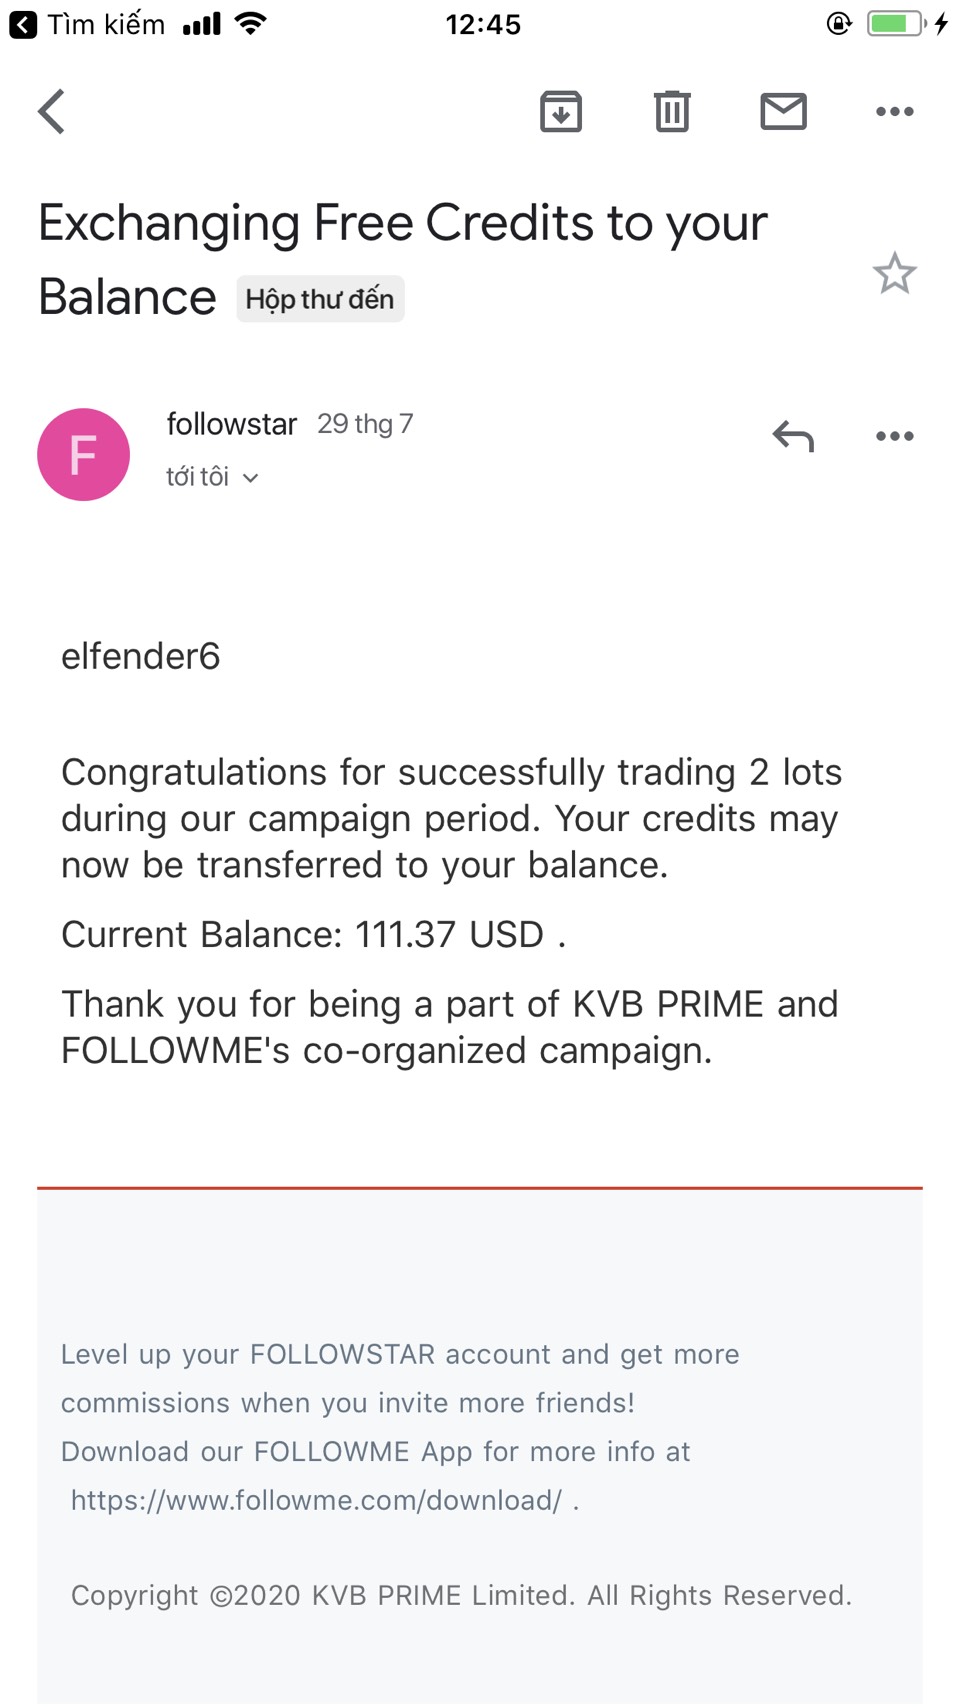Tap the email subject title

click(x=402, y=223)
